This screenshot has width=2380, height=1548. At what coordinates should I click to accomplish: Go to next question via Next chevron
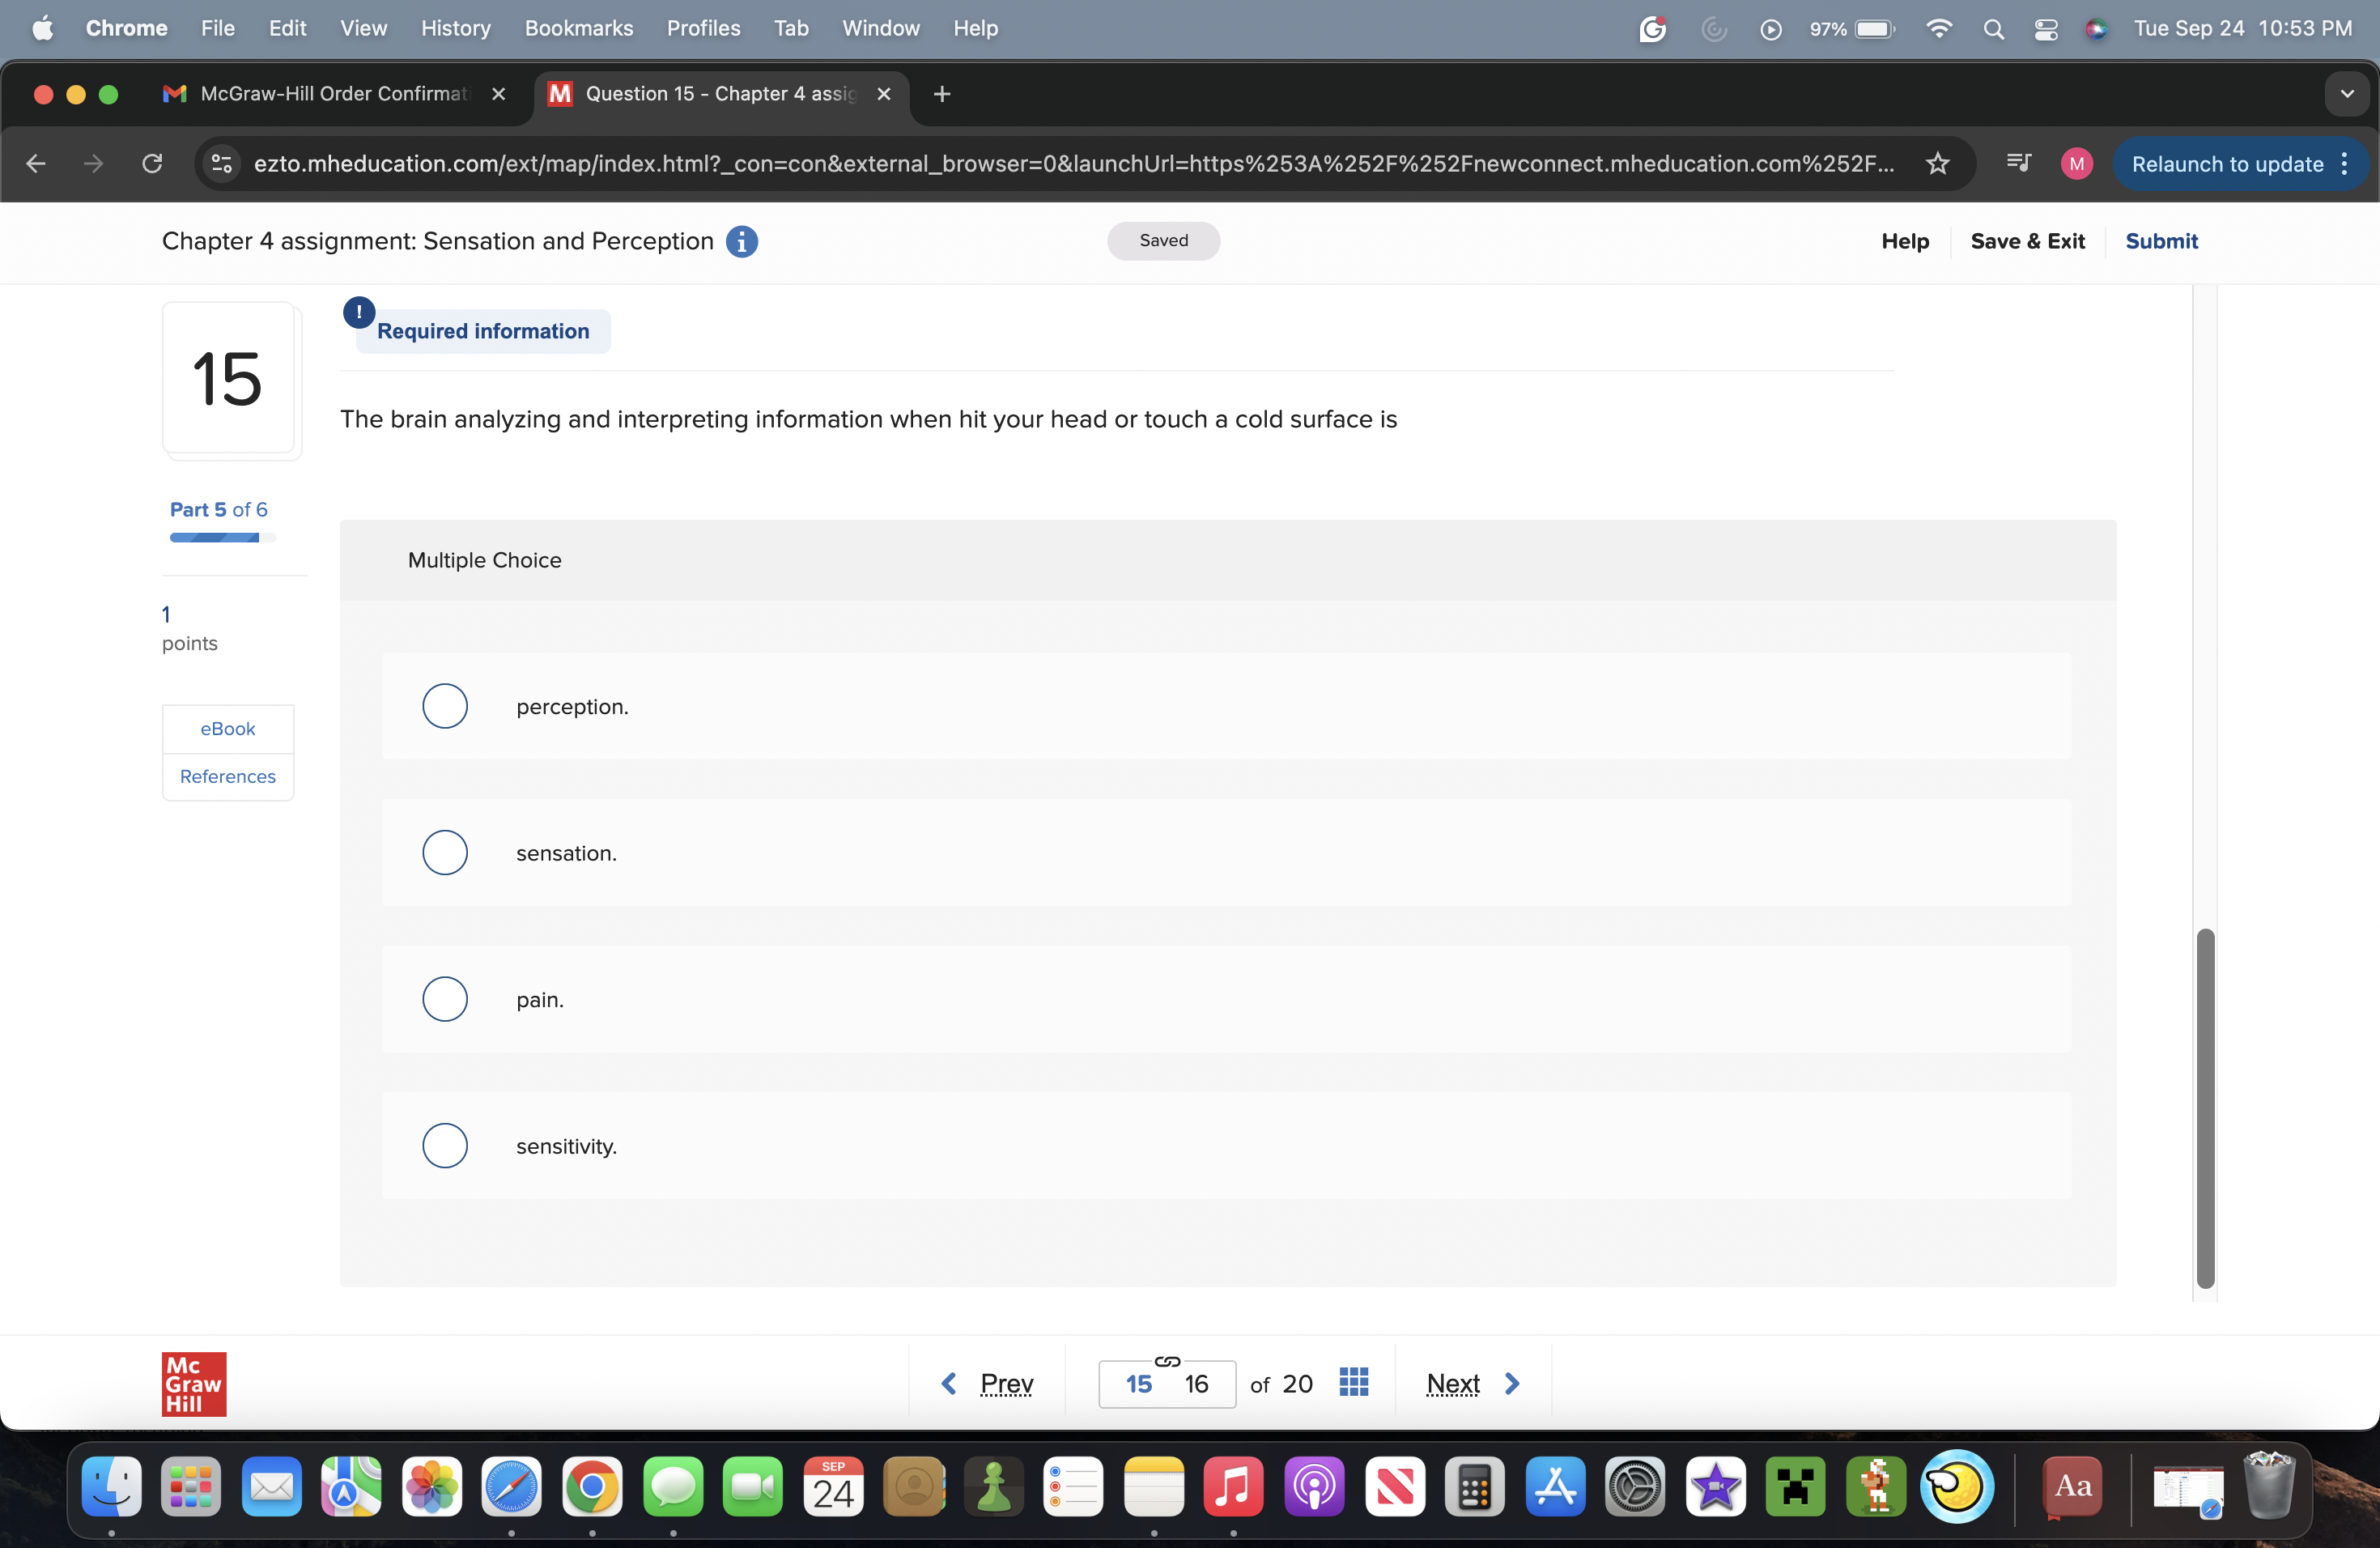point(1512,1383)
